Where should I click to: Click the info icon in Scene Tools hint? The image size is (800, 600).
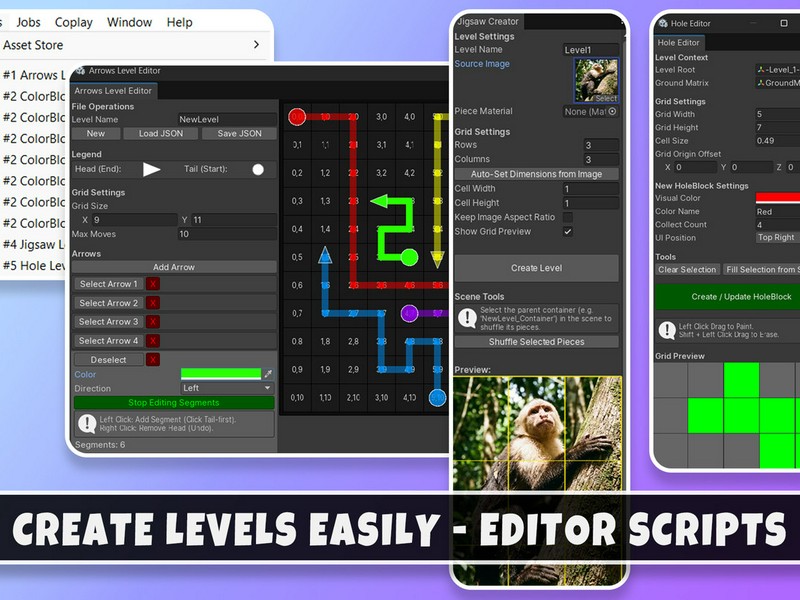tap(467, 317)
